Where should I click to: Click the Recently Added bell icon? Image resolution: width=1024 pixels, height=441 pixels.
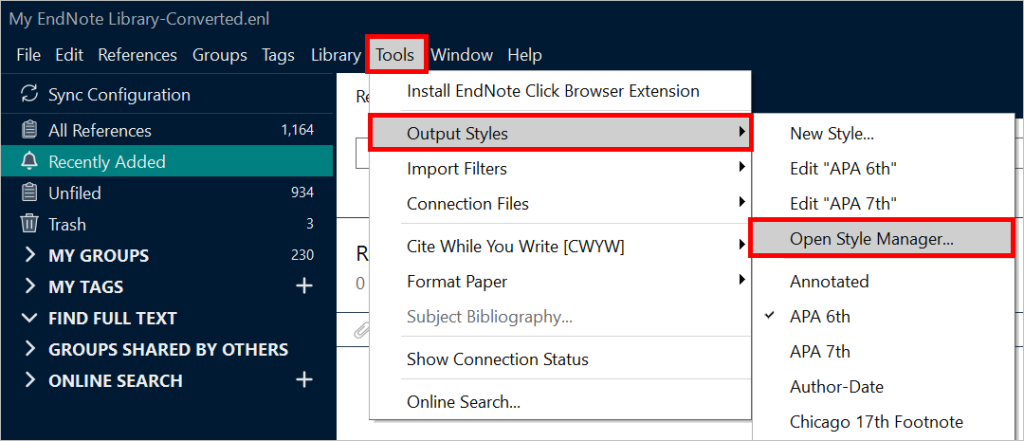pyautogui.click(x=29, y=161)
